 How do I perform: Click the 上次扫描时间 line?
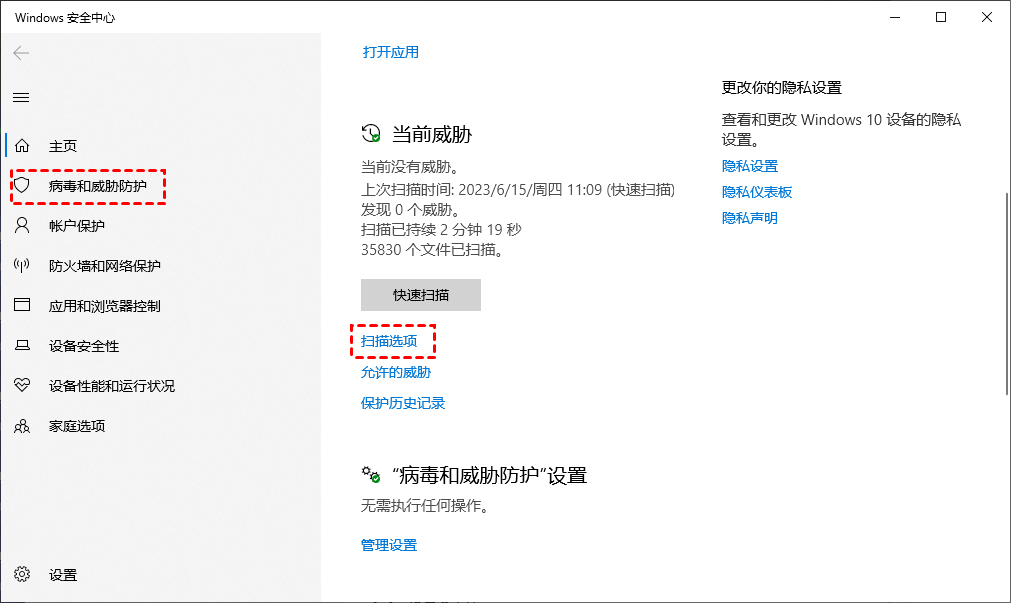518,190
